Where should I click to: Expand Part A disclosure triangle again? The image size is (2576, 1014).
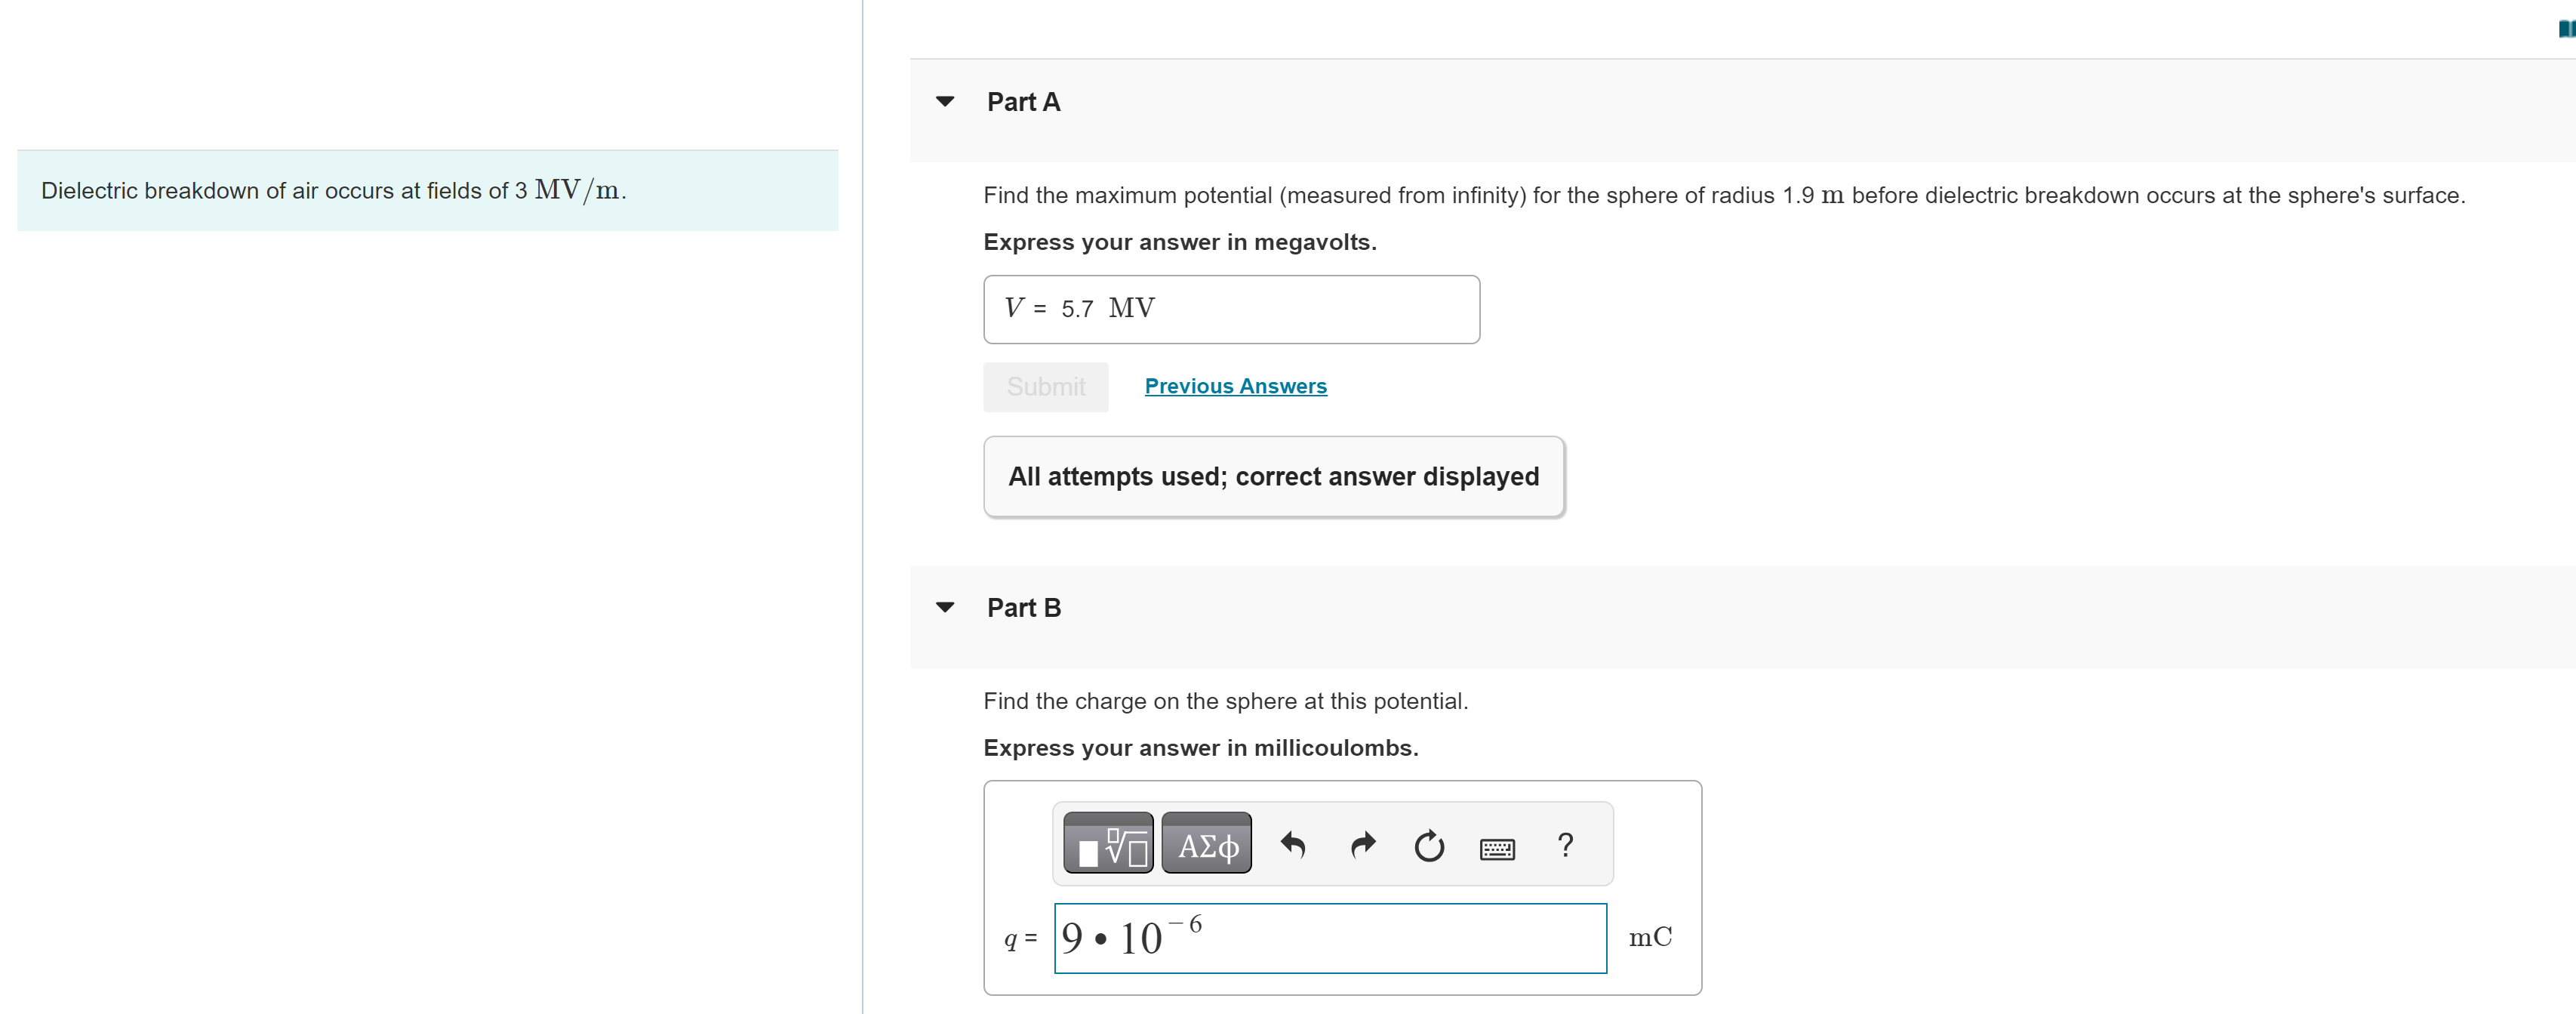pyautogui.click(x=944, y=101)
